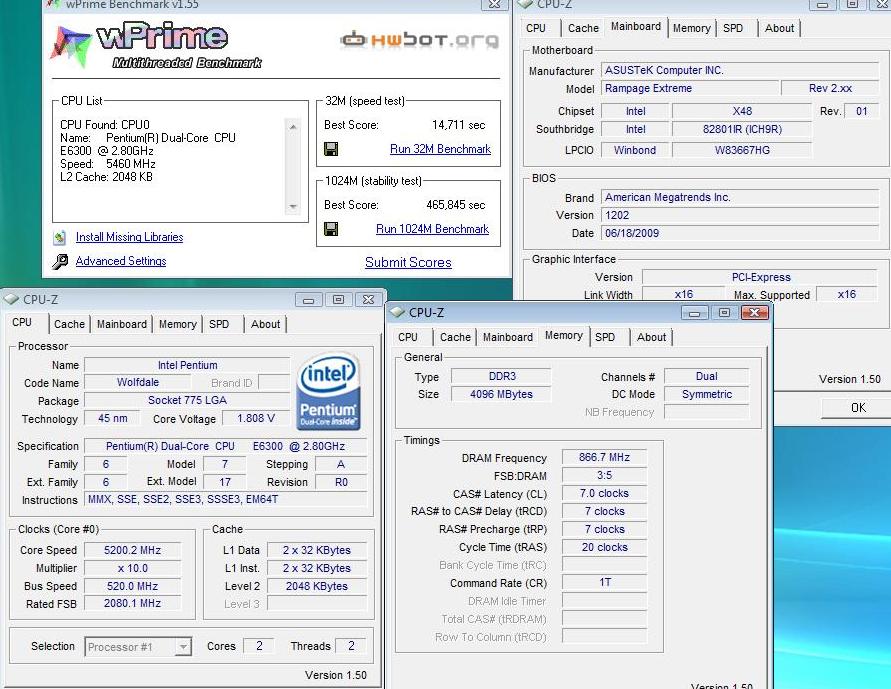Open the CPU tab in the Memory window
Image resolution: width=891 pixels, height=689 pixels.
(x=407, y=337)
